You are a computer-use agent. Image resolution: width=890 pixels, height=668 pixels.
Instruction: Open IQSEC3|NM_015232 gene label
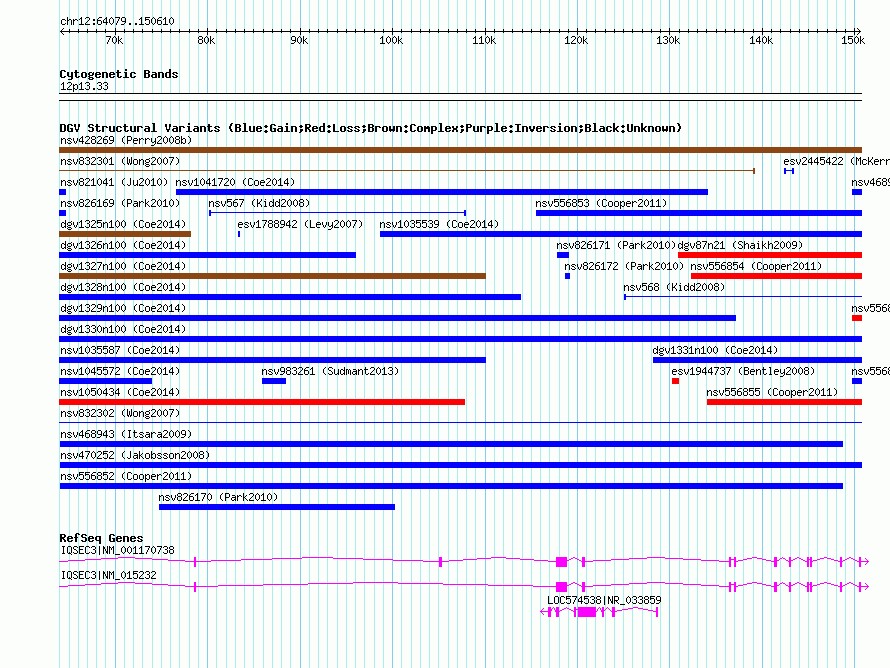click(108, 575)
